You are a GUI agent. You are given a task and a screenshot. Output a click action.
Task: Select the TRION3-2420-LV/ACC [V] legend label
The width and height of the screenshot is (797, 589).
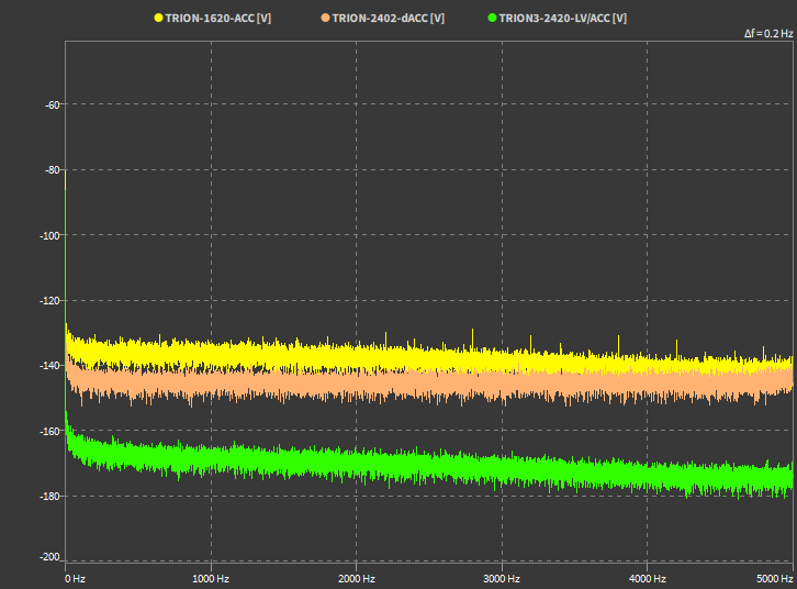tap(562, 18)
